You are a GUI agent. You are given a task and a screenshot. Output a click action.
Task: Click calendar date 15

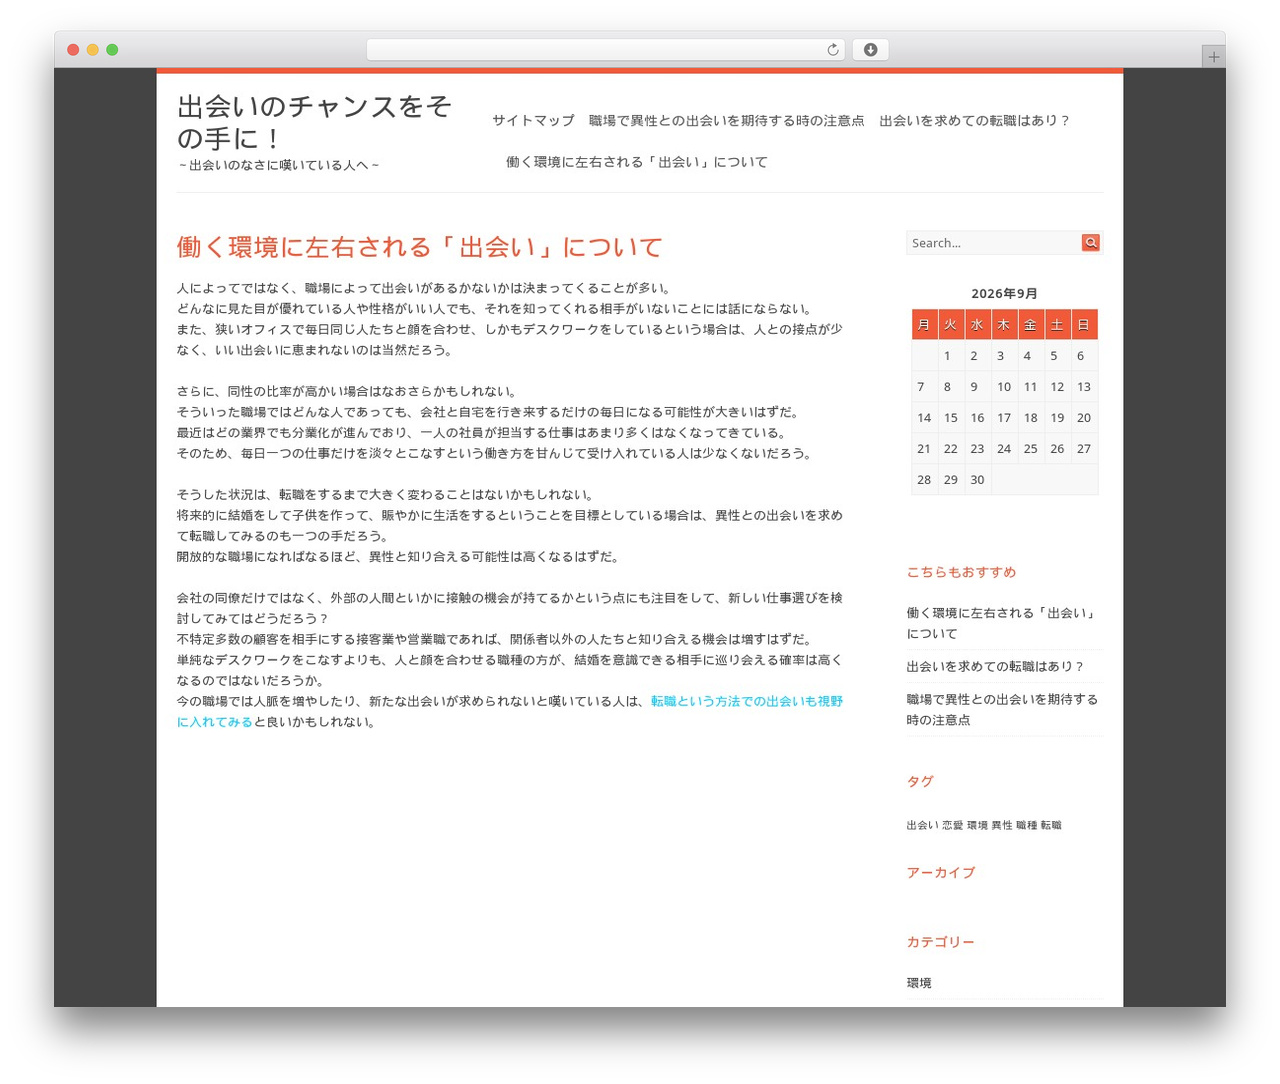click(x=950, y=418)
